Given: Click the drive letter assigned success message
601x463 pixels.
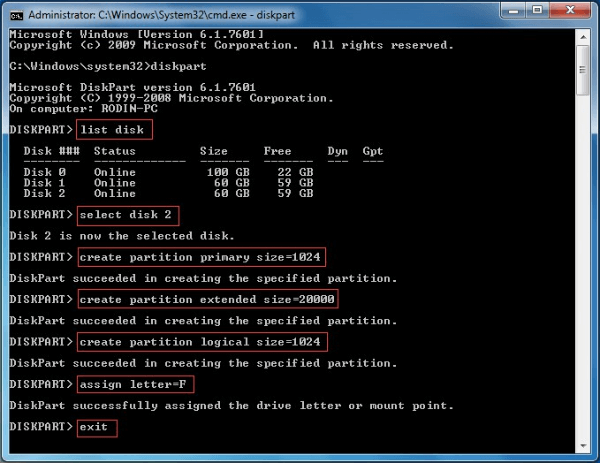Looking at the screenshot, I should coord(232,406).
